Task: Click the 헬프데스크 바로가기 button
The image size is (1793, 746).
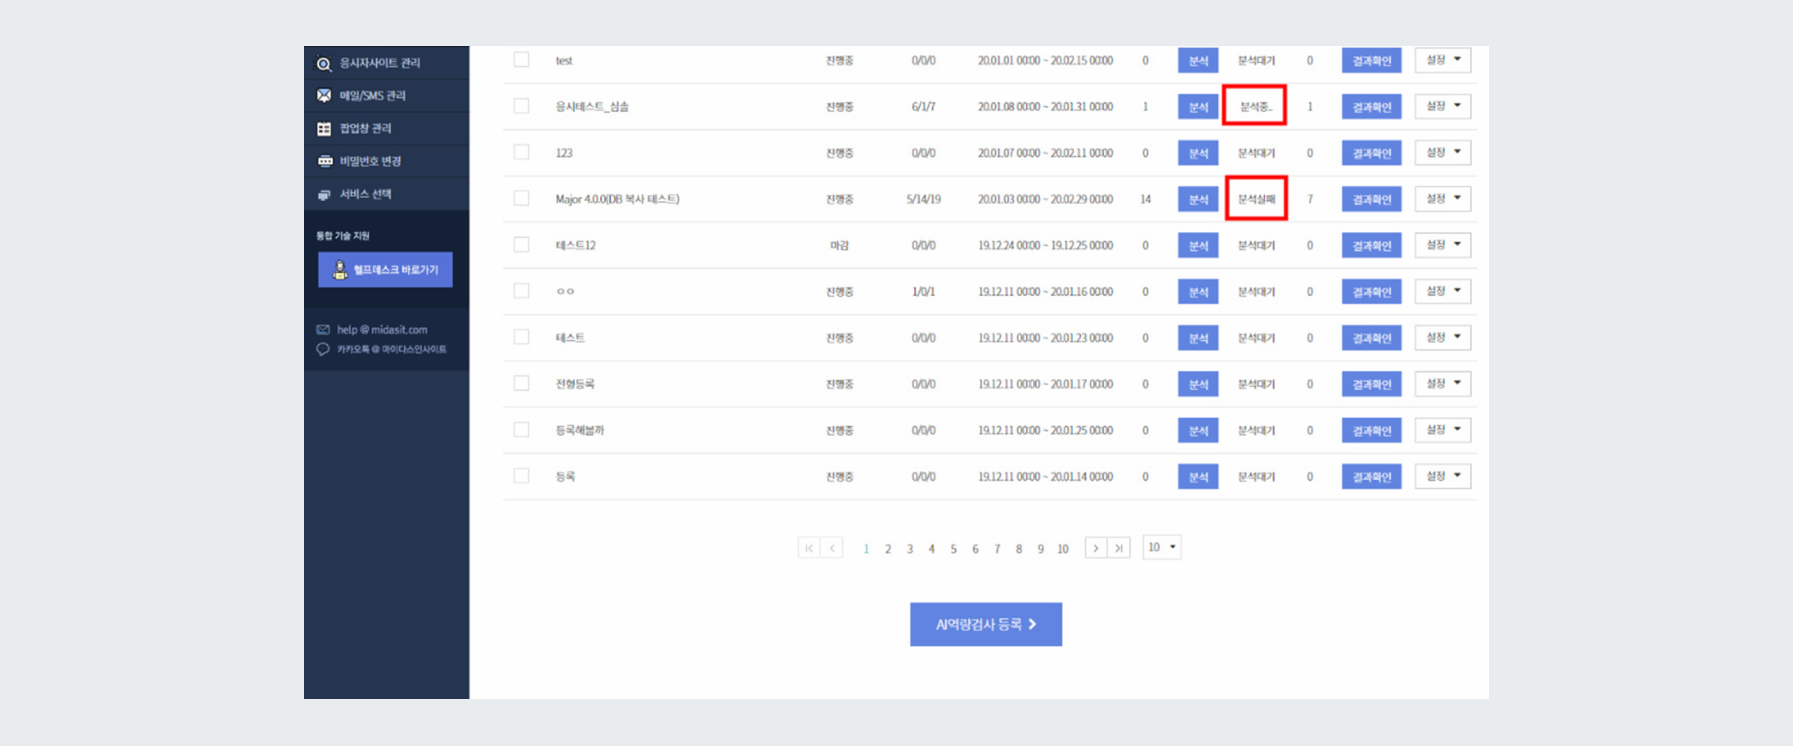Action: tap(385, 270)
